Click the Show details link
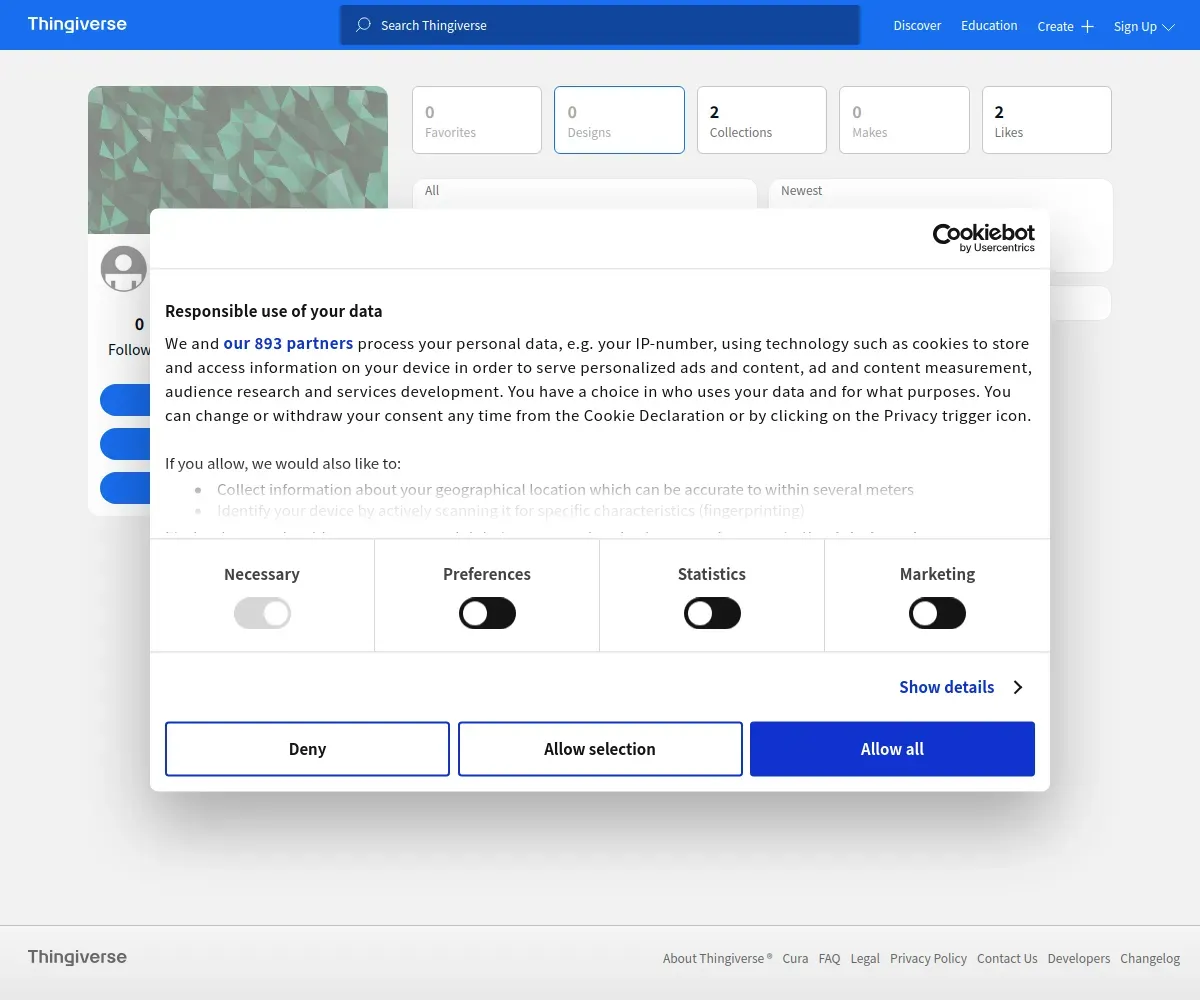The width and height of the screenshot is (1200, 1000). [946, 687]
